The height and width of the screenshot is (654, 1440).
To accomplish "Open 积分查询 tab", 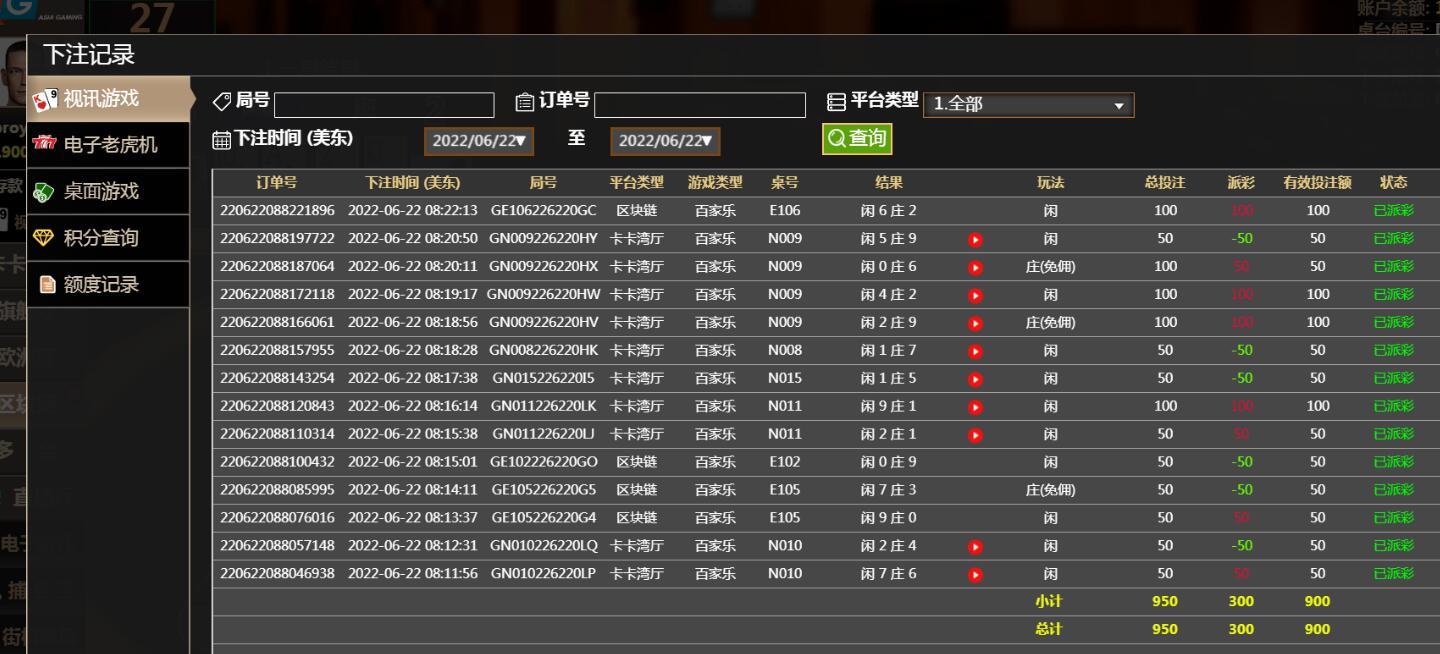I will [108, 238].
